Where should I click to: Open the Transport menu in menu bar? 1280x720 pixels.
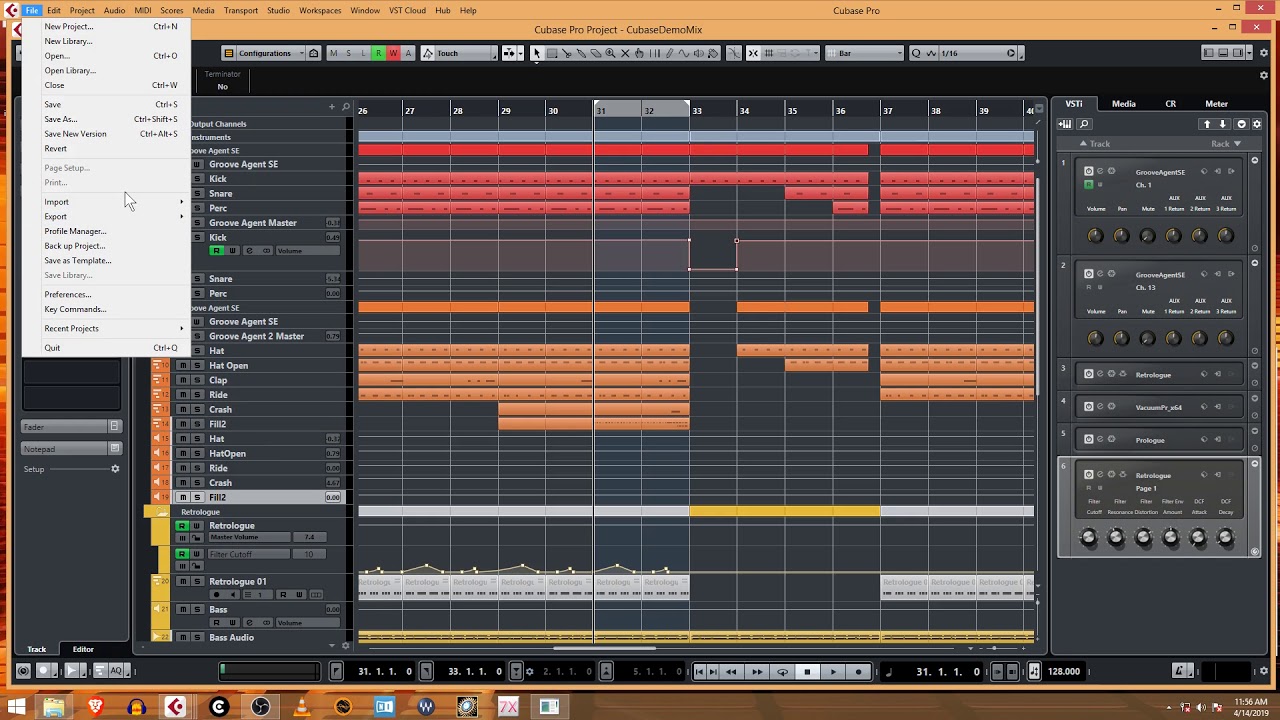241,10
